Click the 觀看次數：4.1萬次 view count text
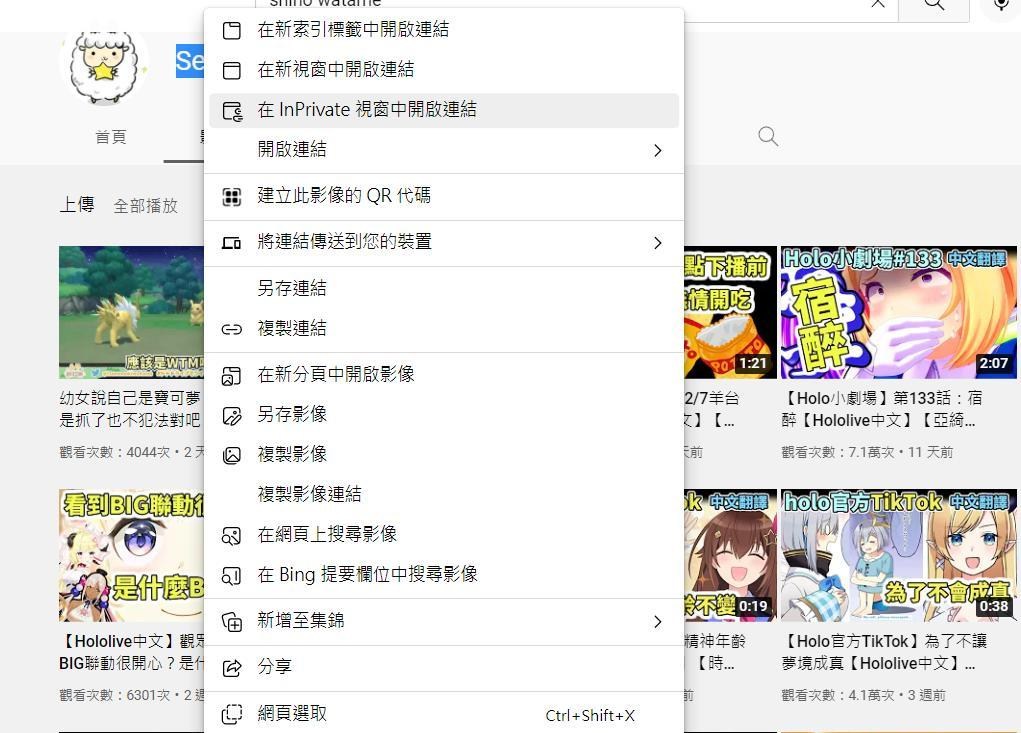1021x733 pixels. point(837,695)
